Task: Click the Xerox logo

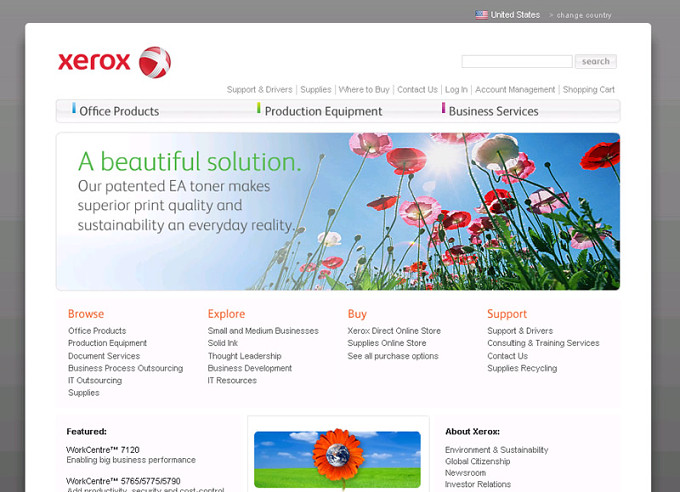Action: coord(114,62)
